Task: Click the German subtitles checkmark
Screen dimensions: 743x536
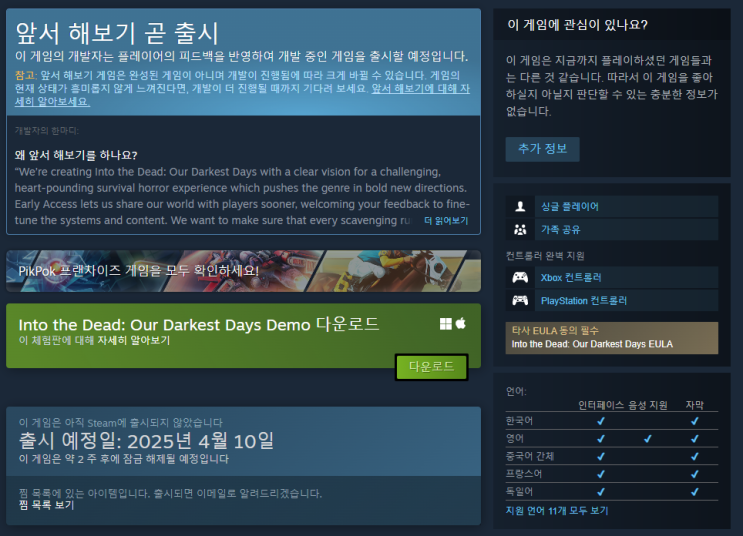Action: 695,492
